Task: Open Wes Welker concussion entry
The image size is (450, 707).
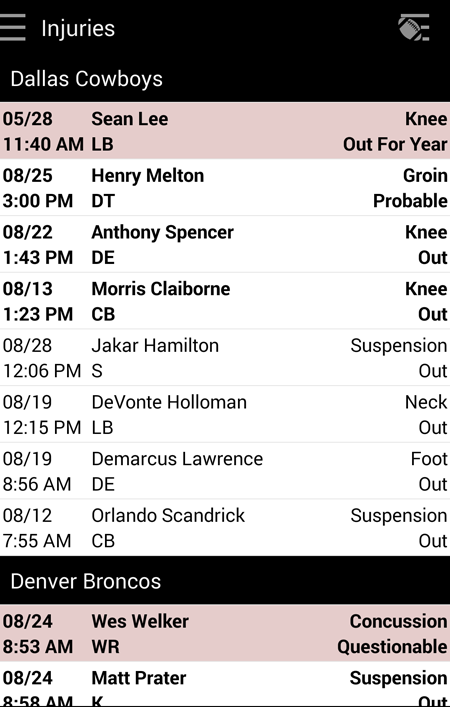Action: coord(225,633)
